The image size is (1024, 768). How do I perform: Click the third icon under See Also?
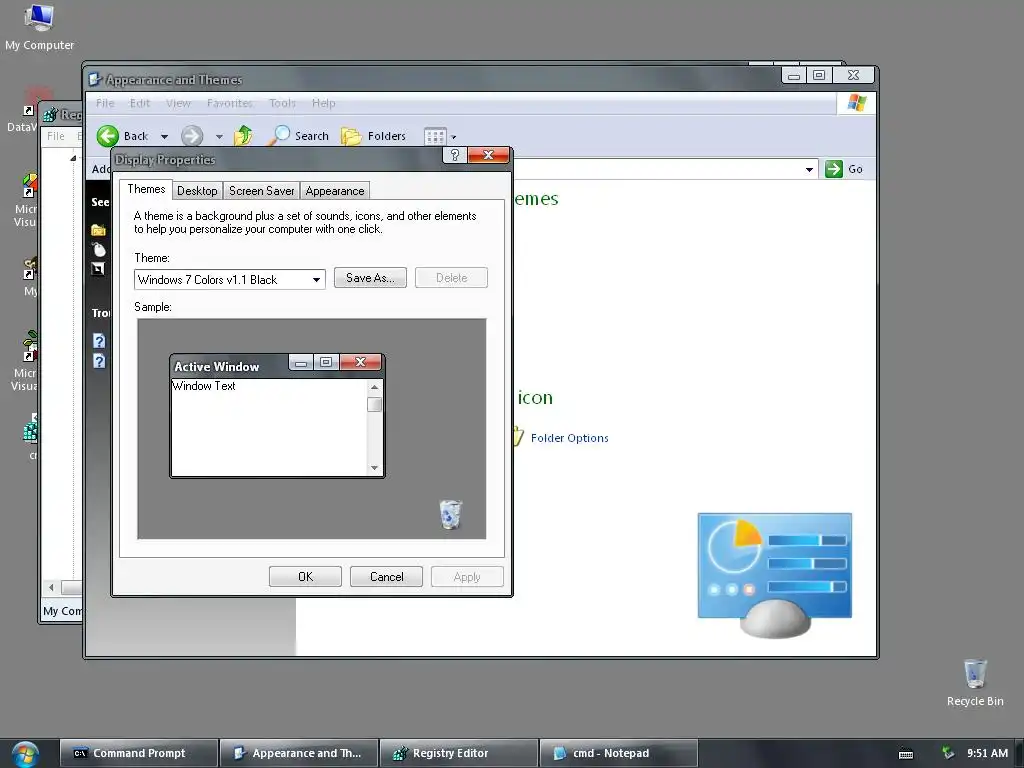tap(99, 268)
